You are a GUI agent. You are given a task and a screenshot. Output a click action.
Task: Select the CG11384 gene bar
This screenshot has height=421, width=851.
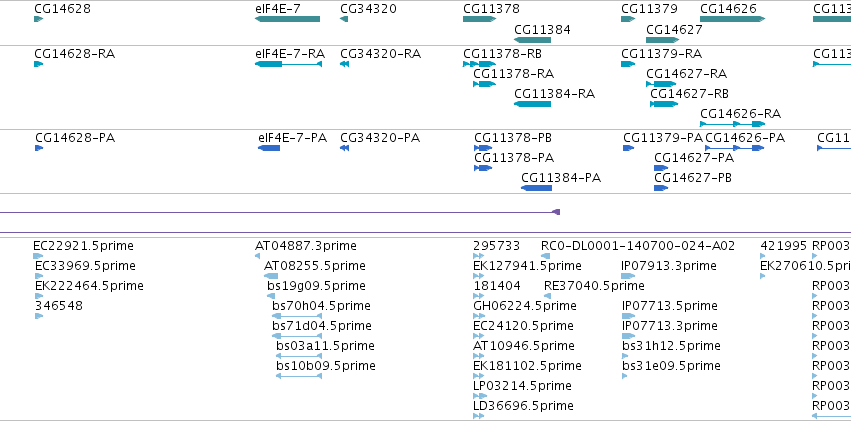tap(532, 40)
